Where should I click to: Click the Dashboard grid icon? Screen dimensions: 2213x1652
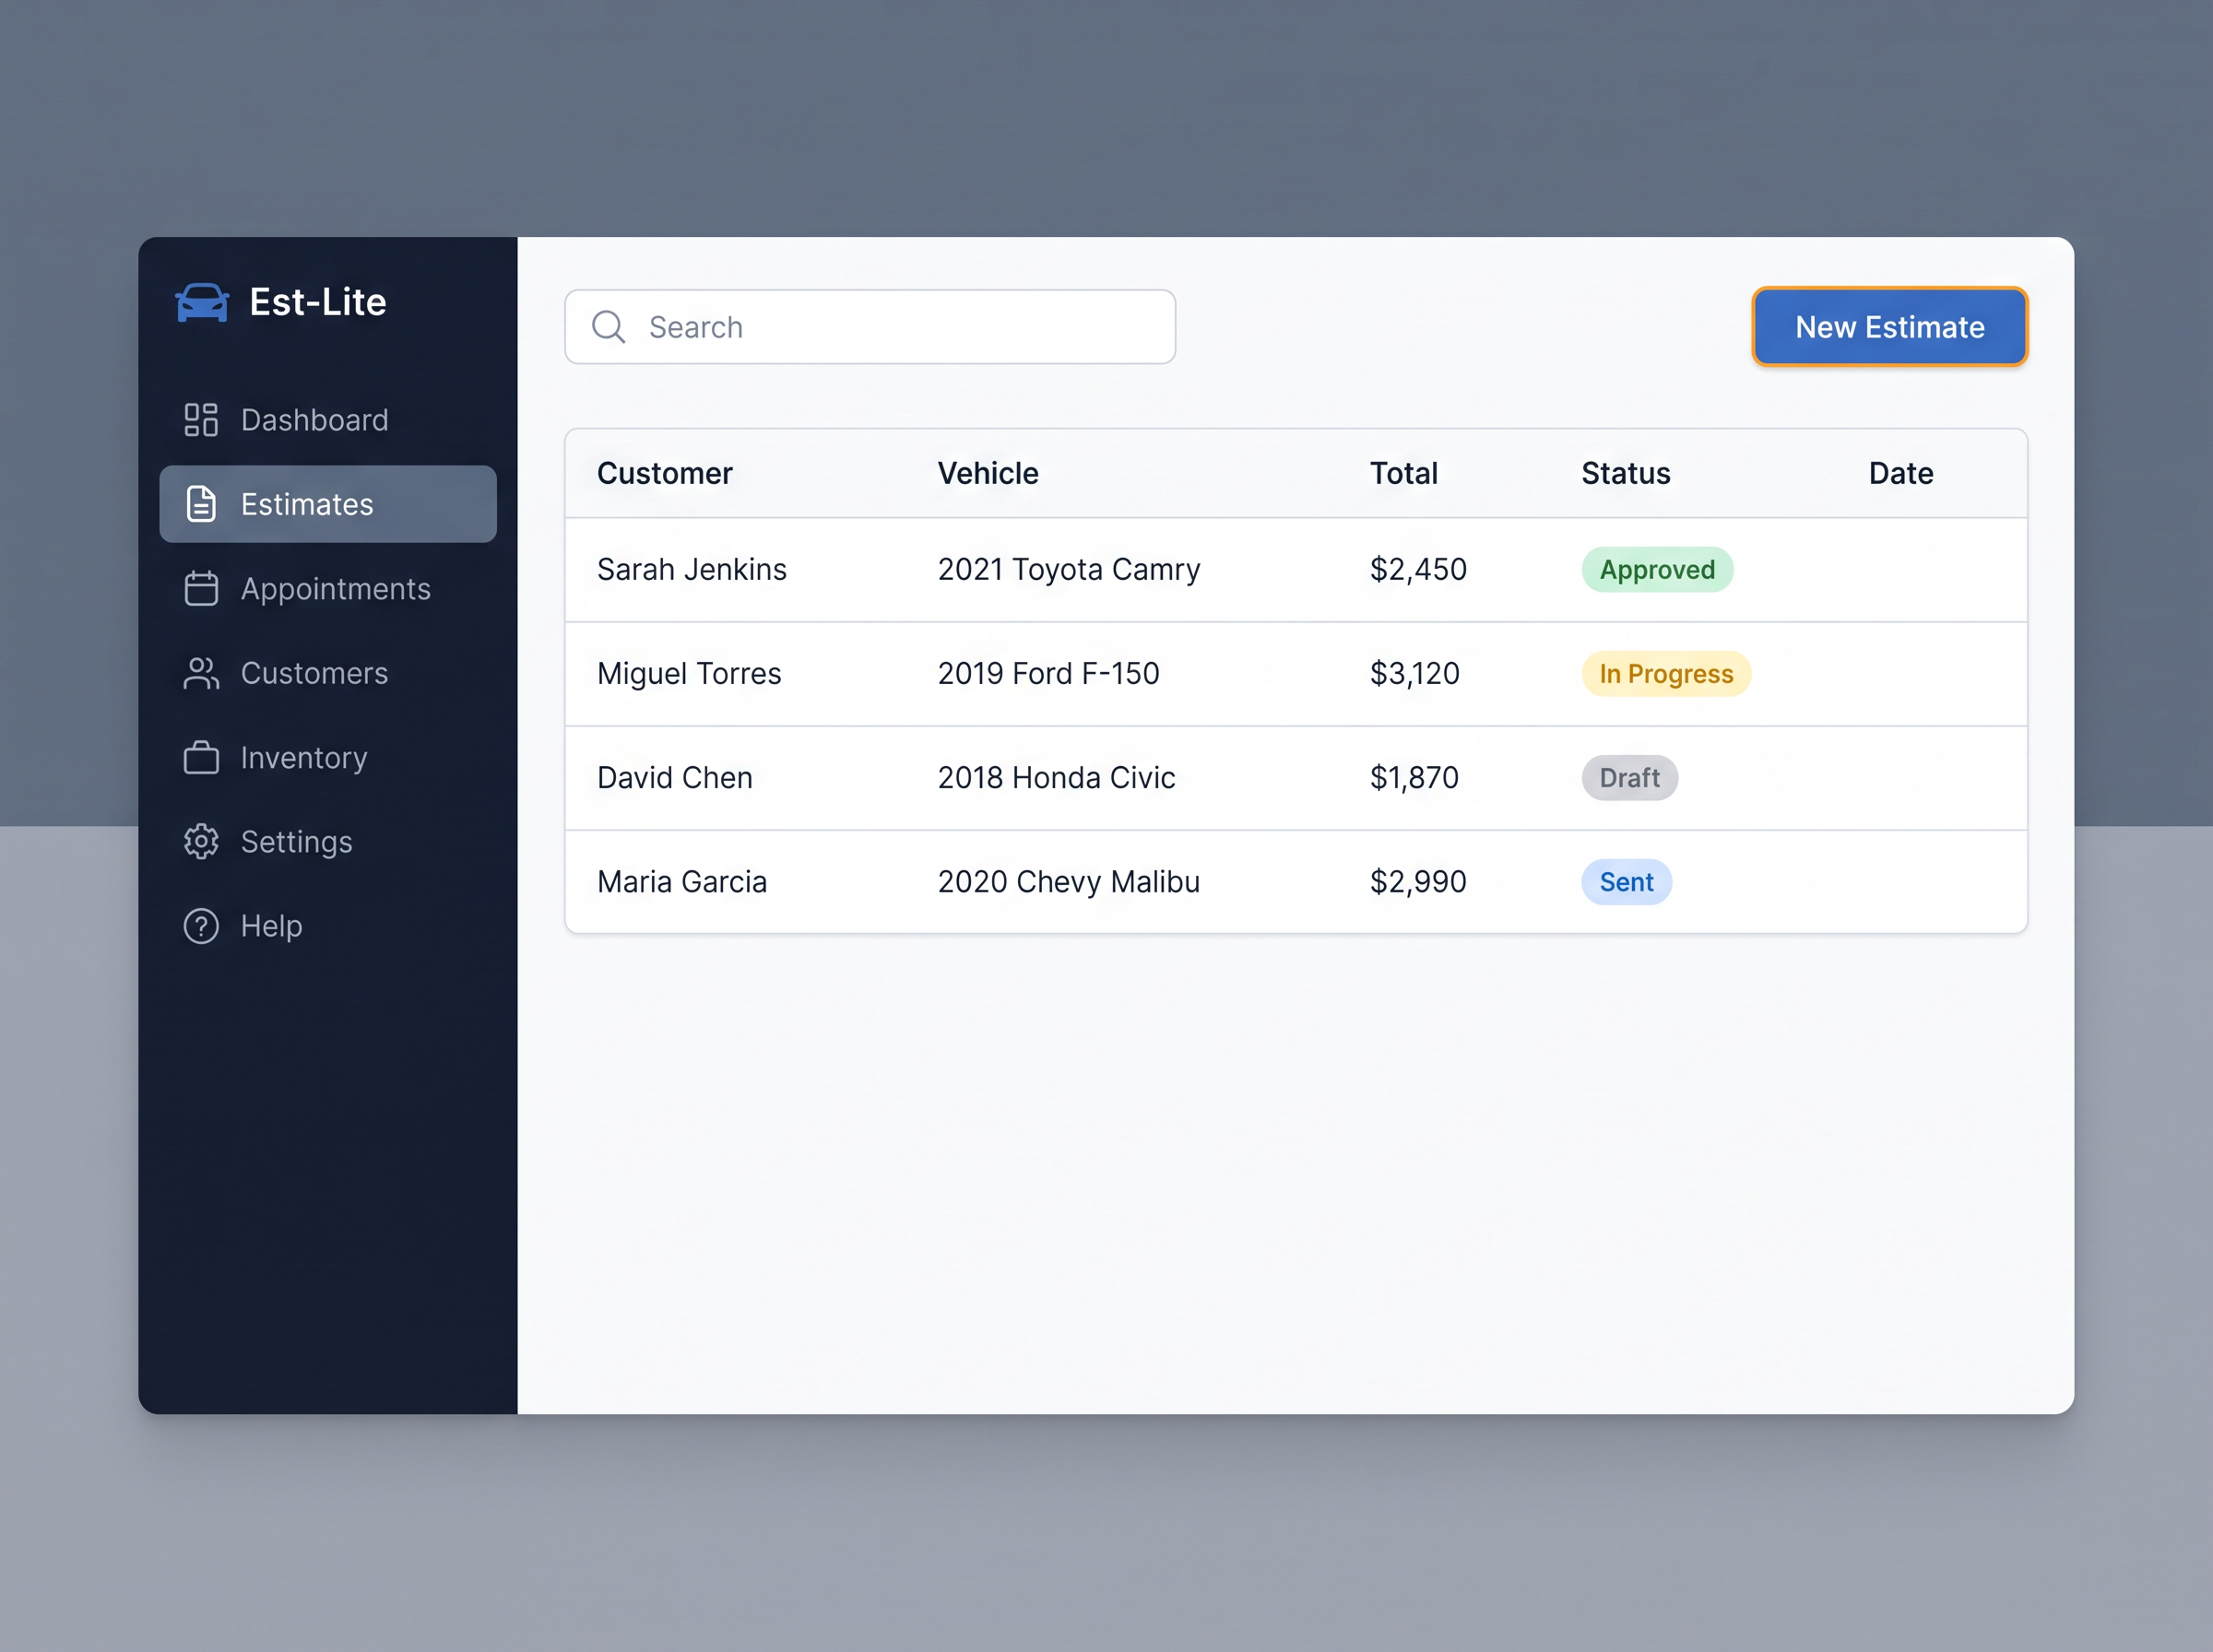pos(201,420)
